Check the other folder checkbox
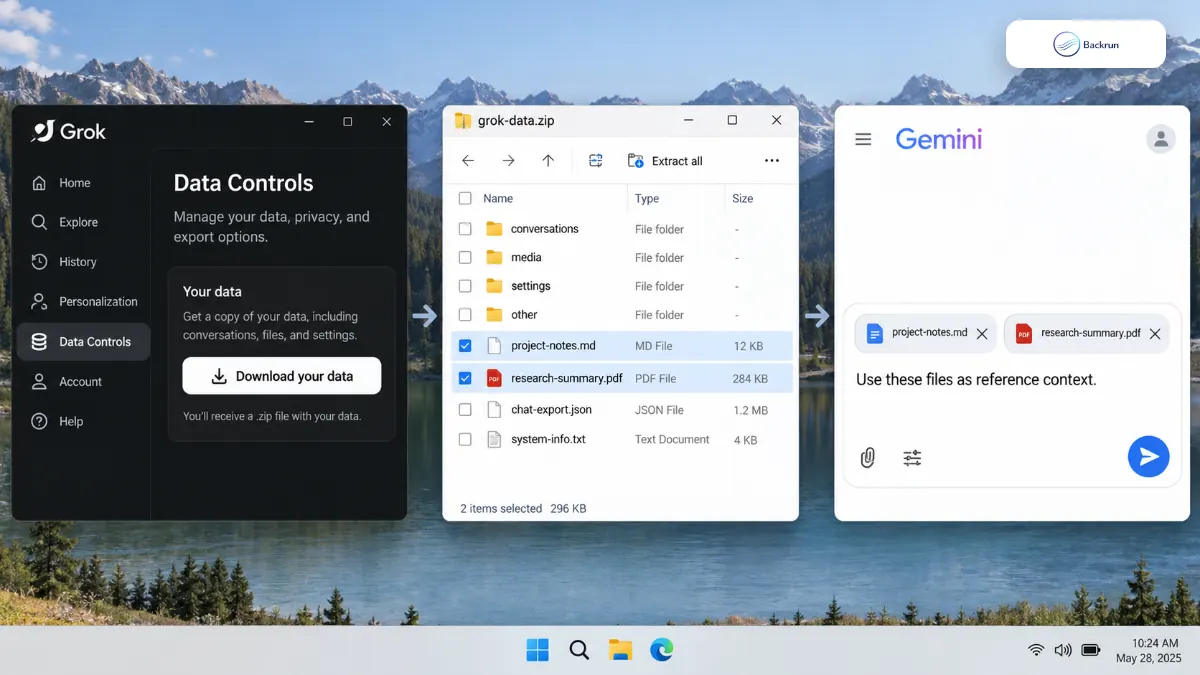Screen dimensions: 1200x675 465,314
